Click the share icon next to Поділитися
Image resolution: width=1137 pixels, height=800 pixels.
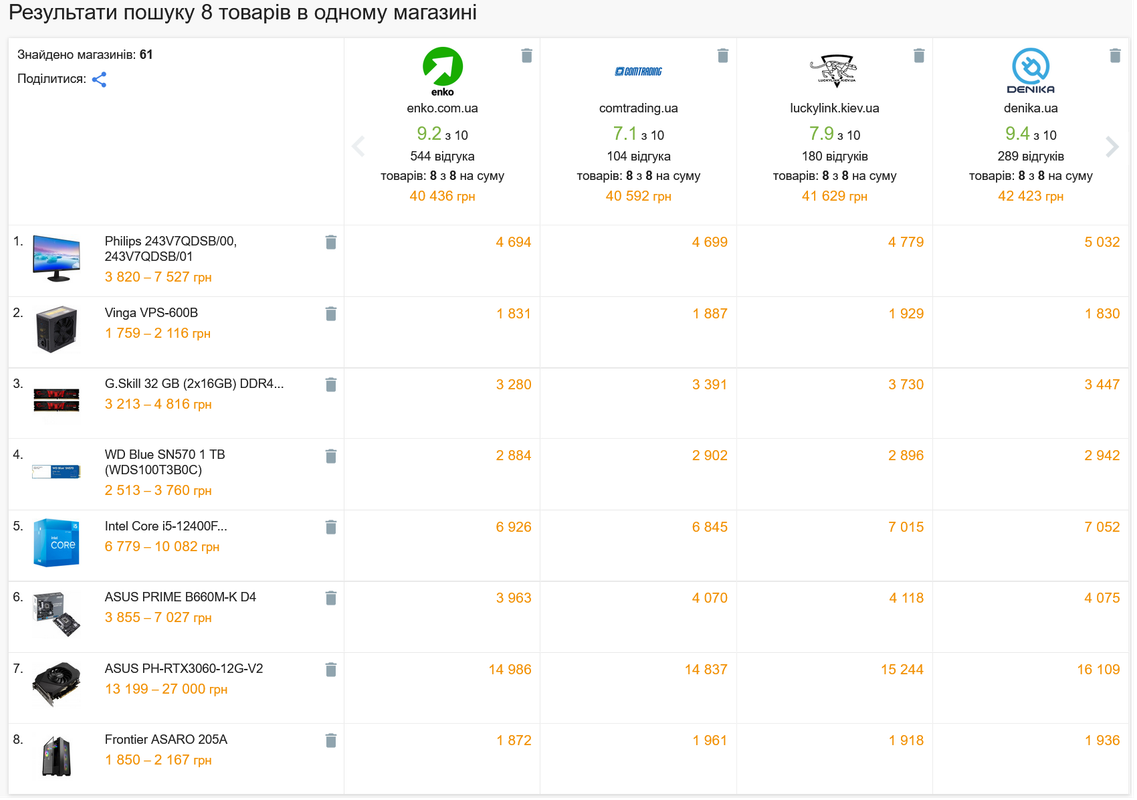pos(99,80)
